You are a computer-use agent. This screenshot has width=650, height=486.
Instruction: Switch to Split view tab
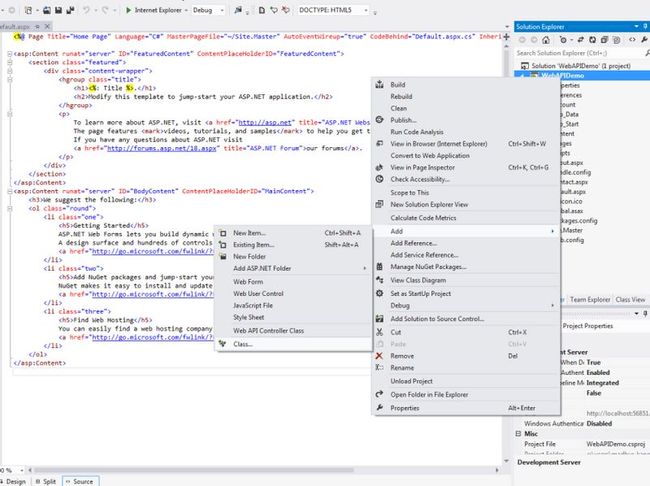click(x=46, y=481)
